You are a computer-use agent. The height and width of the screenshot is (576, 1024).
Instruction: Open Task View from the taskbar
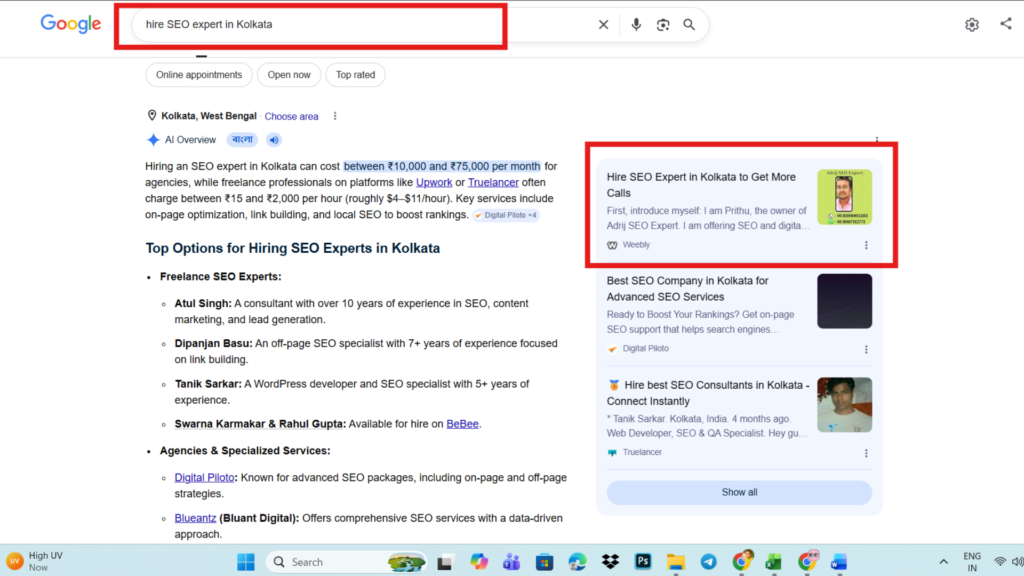coord(445,562)
